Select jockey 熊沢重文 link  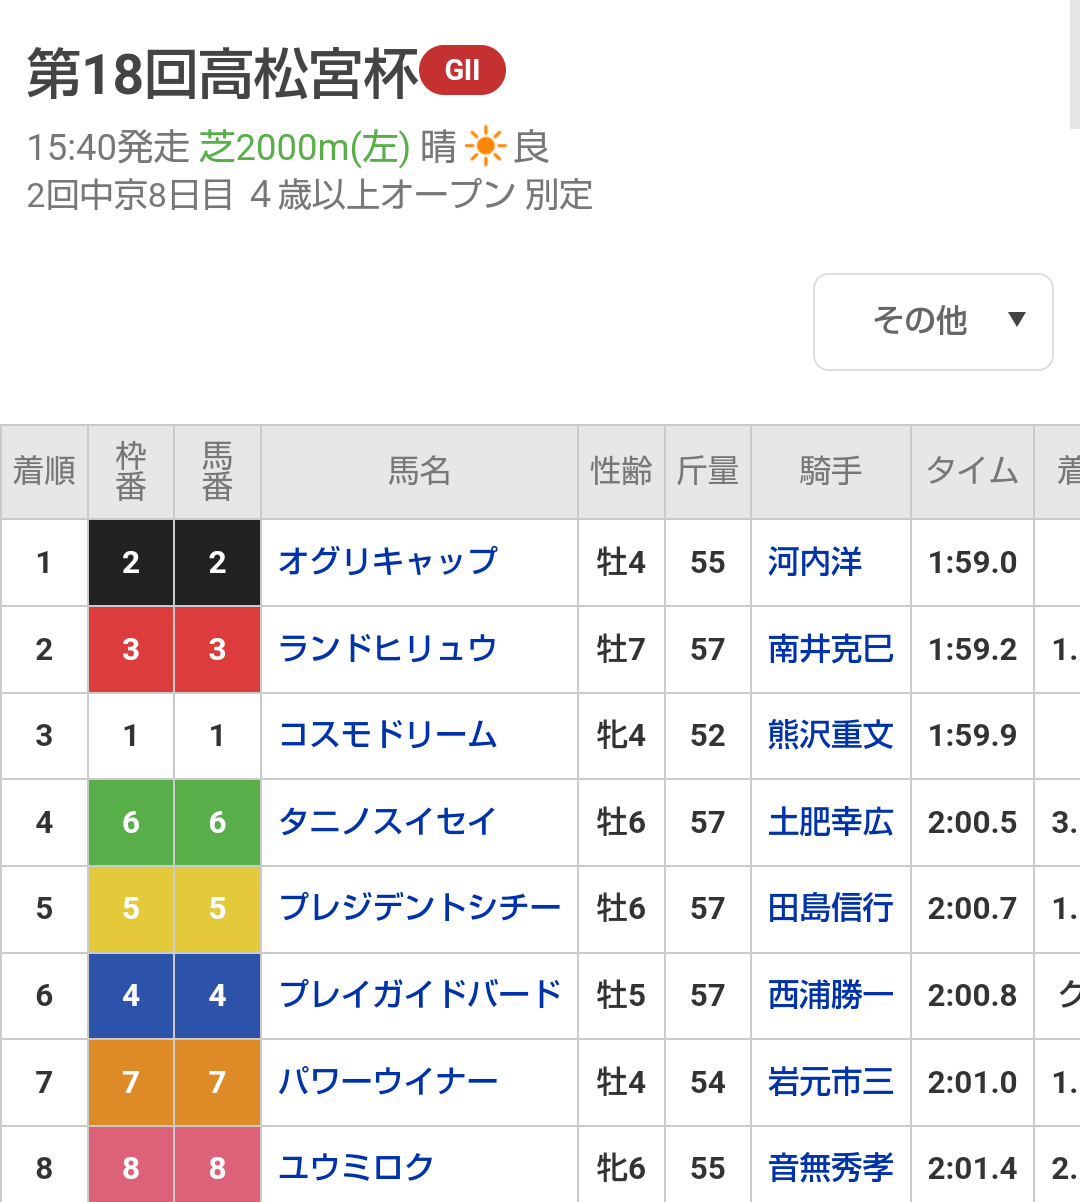(x=830, y=735)
